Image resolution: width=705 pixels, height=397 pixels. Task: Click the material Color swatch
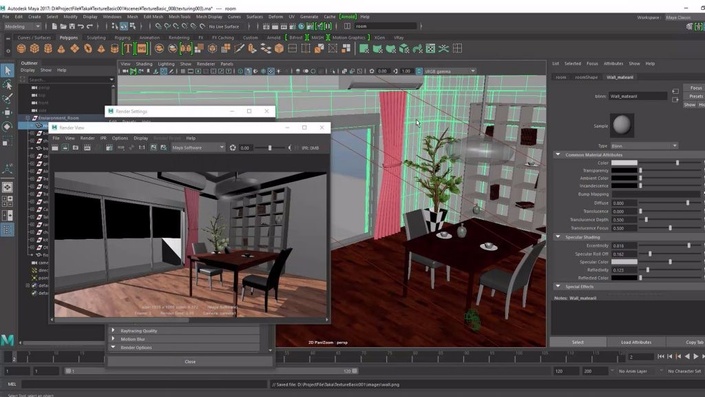click(x=624, y=163)
